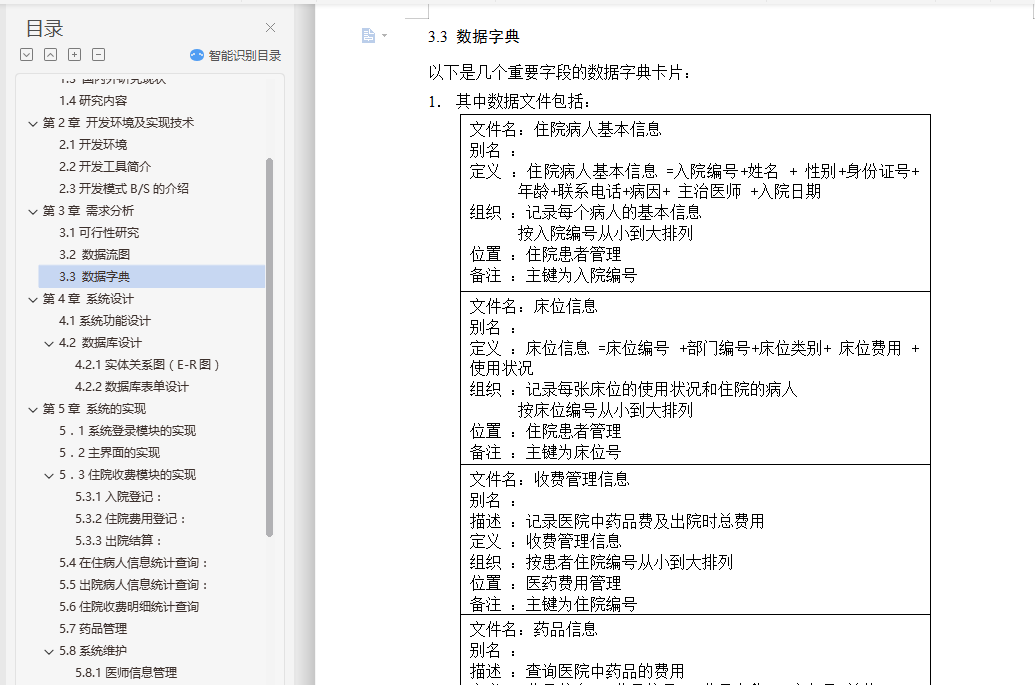1035x685 pixels.
Task: Click the page icon beside heading 3.3
Action: point(368,36)
